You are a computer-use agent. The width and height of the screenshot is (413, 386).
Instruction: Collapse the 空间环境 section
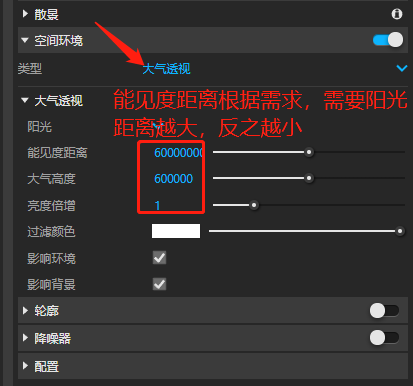pyautogui.click(x=25, y=40)
